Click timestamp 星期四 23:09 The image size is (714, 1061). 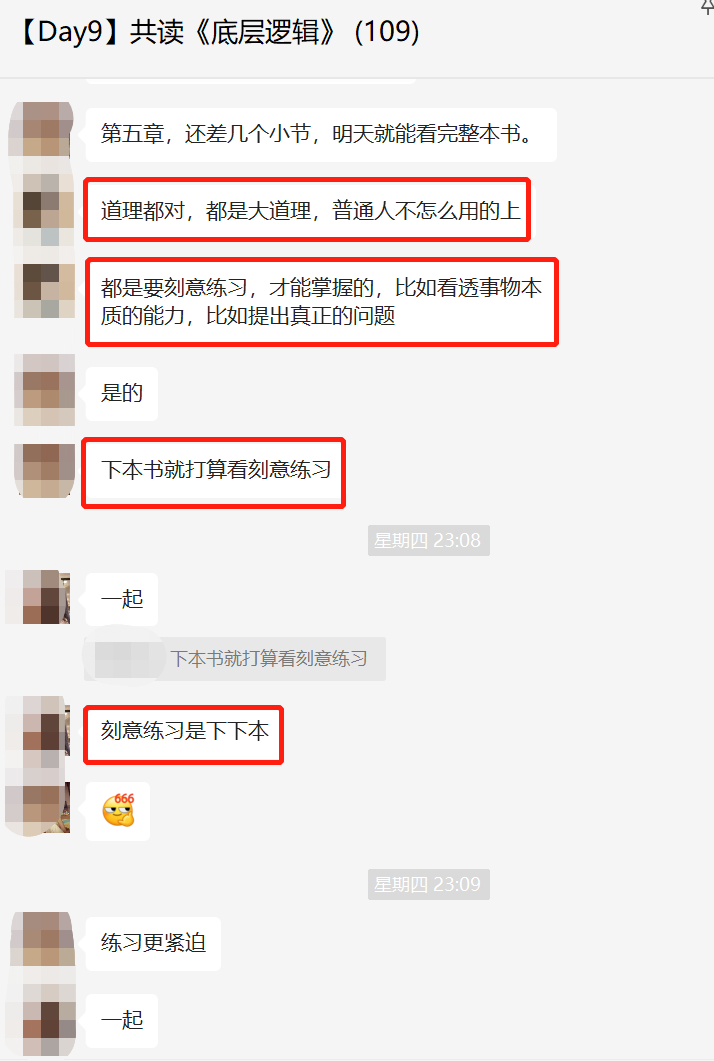click(428, 884)
